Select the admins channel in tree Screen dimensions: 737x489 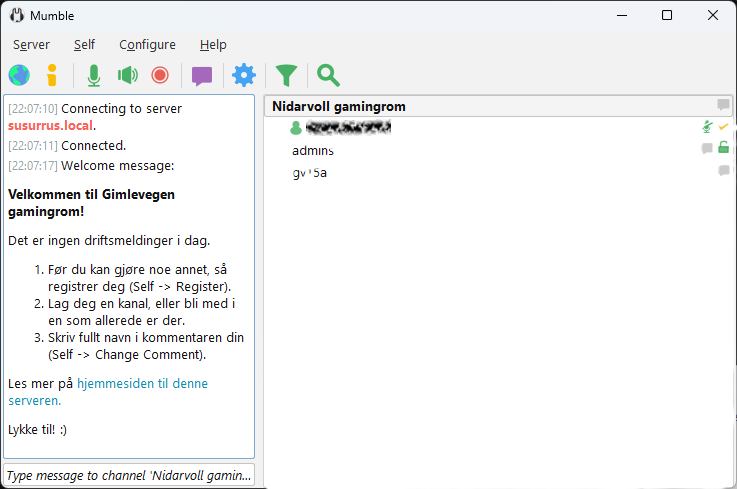[312, 150]
